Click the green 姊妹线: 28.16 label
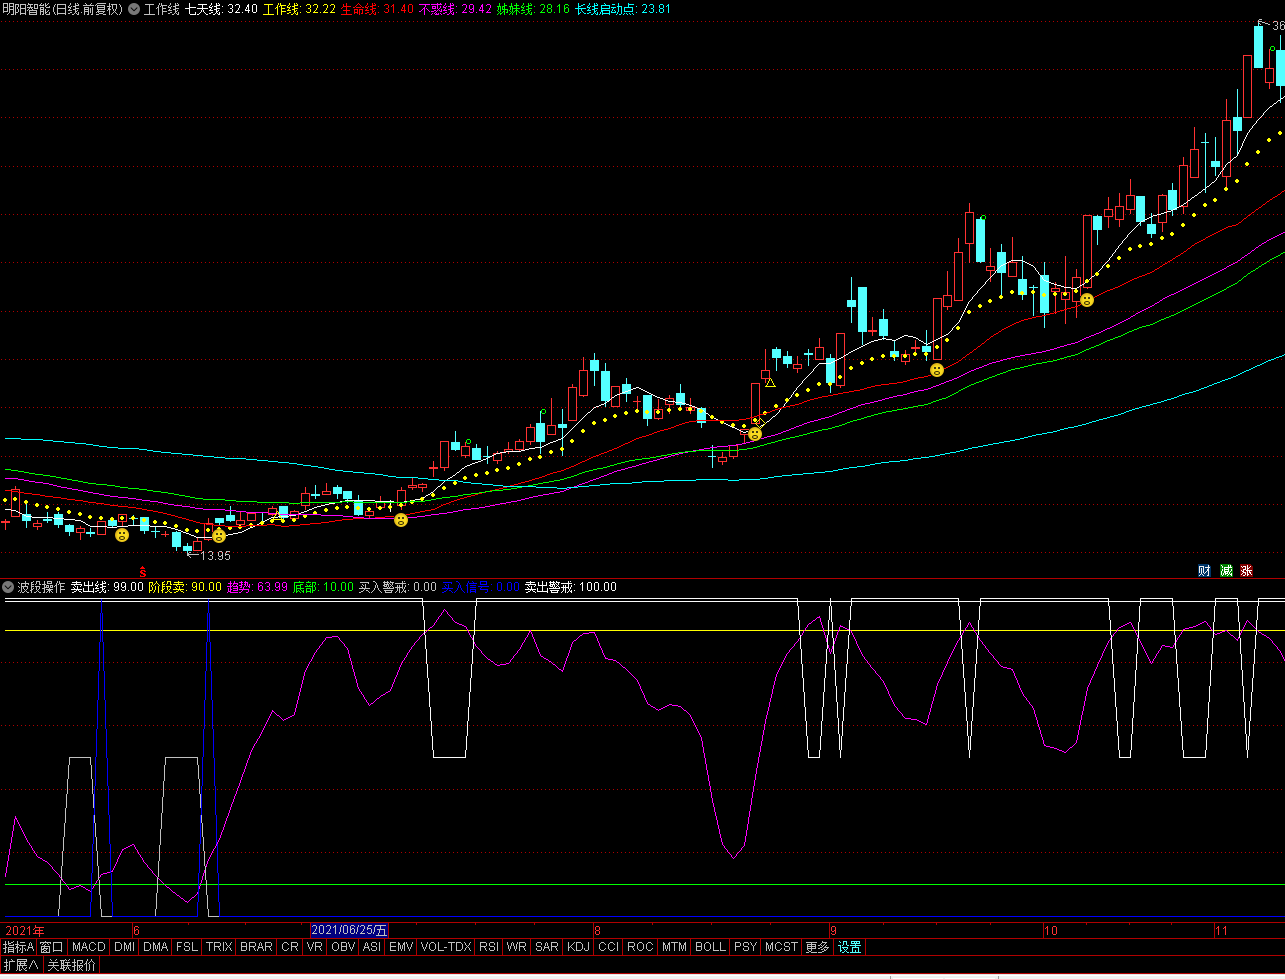 pyautogui.click(x=533, y=9)
